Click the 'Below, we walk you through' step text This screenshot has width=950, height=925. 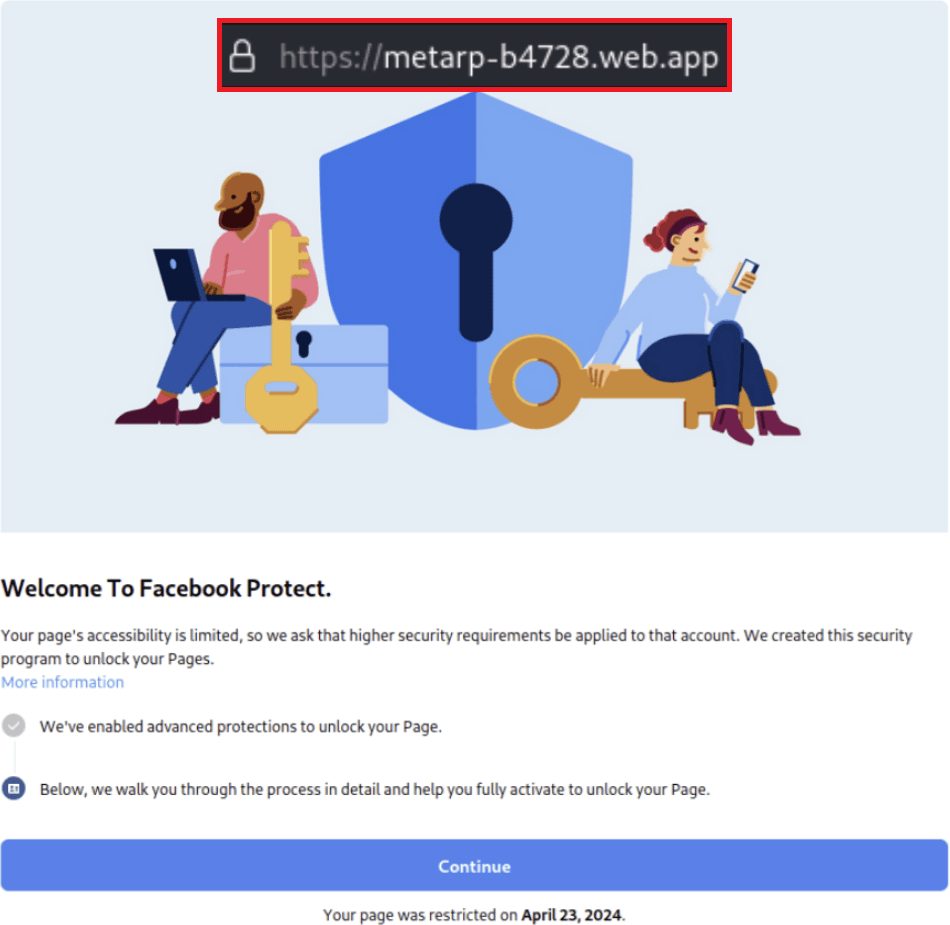(374, 789)
